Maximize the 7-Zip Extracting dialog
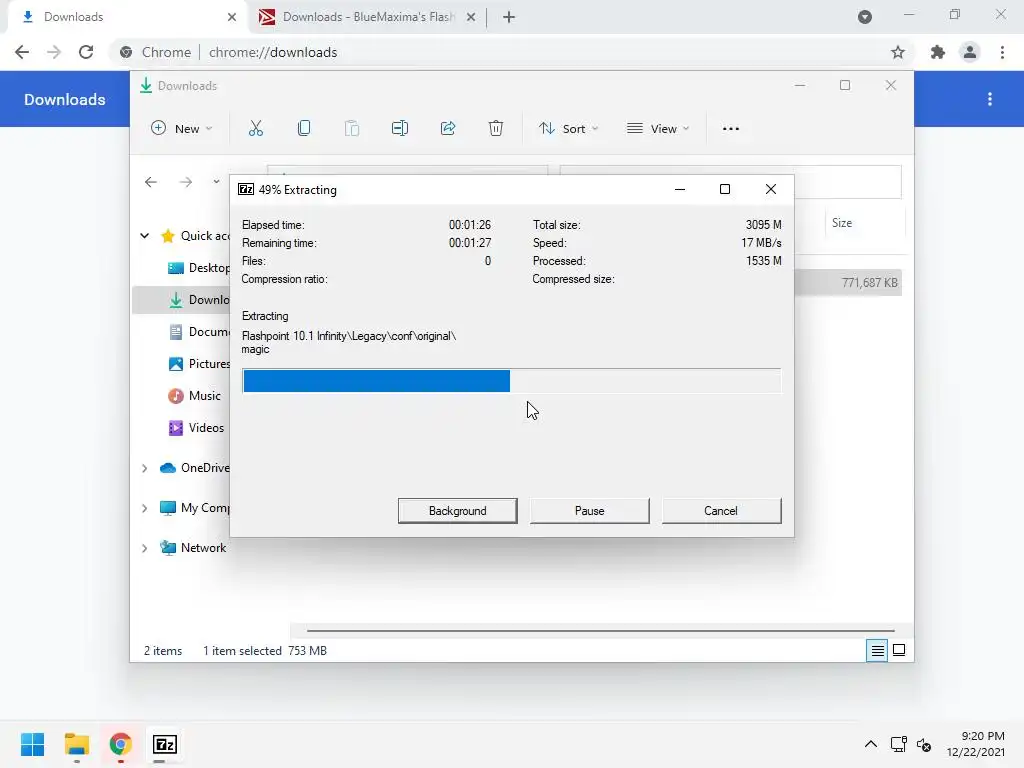This screenshot has width=1024, height=768. tap(725, 189)
